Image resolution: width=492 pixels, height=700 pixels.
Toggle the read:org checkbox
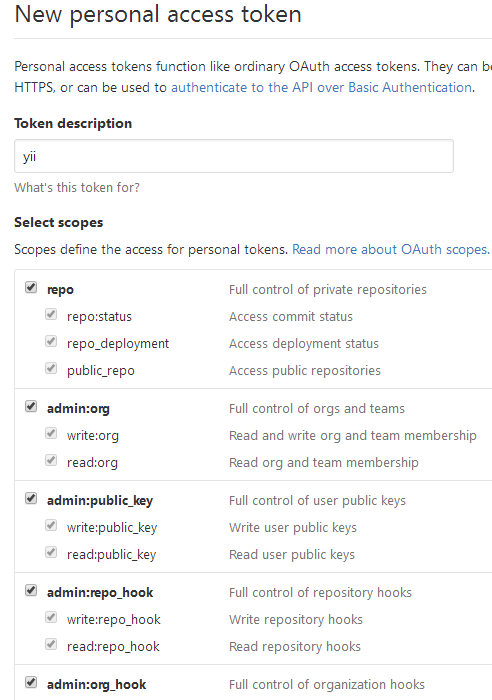(51, 460)
